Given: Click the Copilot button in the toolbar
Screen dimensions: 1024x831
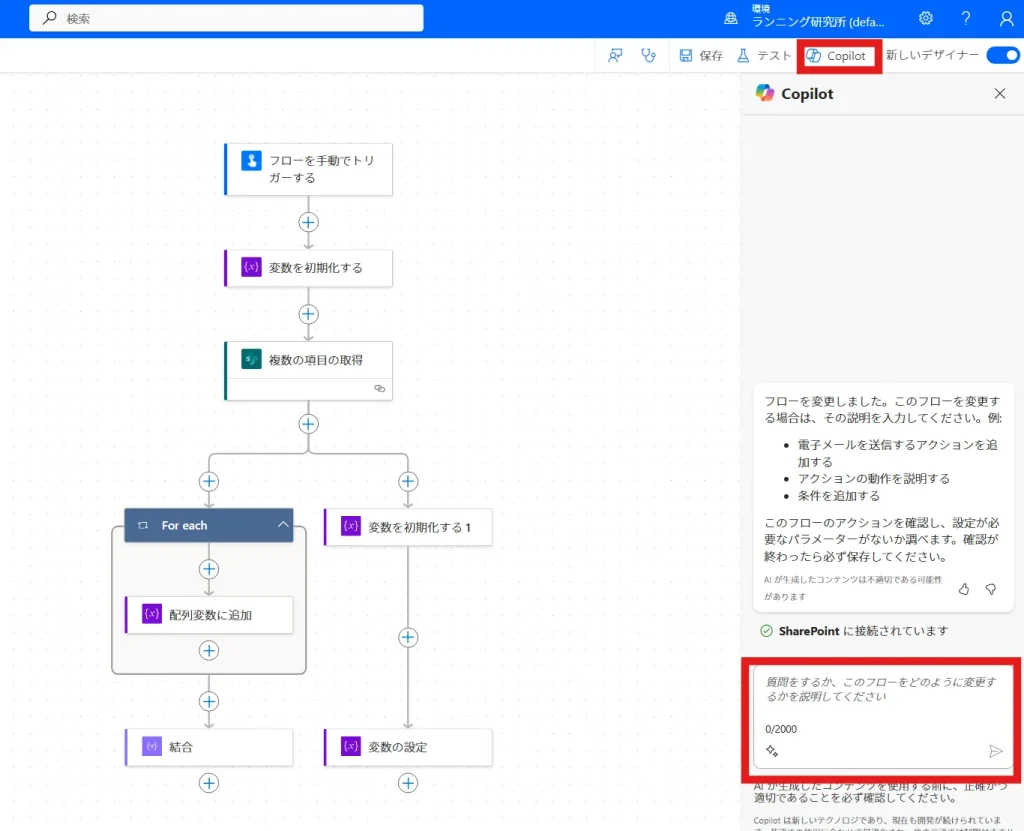Looking at the screenshot, I should 837,56.
